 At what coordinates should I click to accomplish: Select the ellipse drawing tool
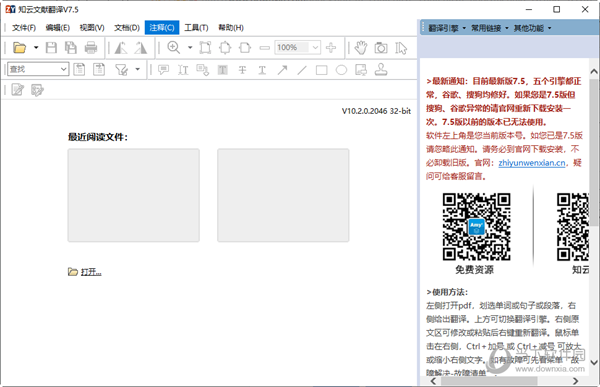[341, 70]
